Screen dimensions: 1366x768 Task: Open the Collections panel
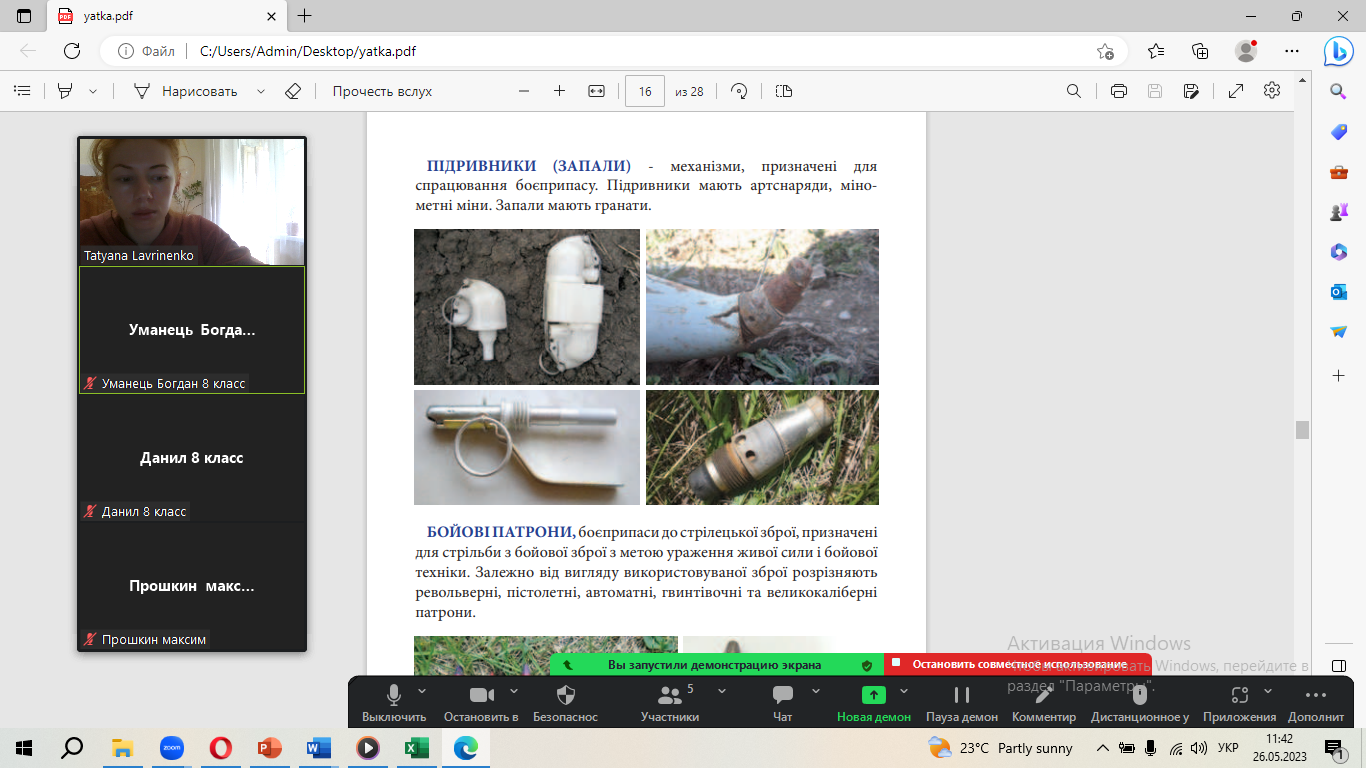coord(1201,51)
